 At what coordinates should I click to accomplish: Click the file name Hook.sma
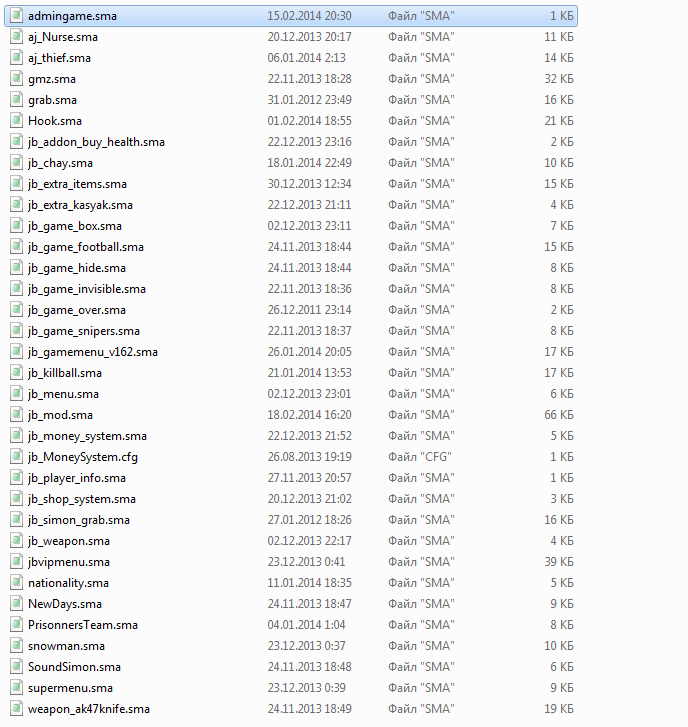click(55, 121)
